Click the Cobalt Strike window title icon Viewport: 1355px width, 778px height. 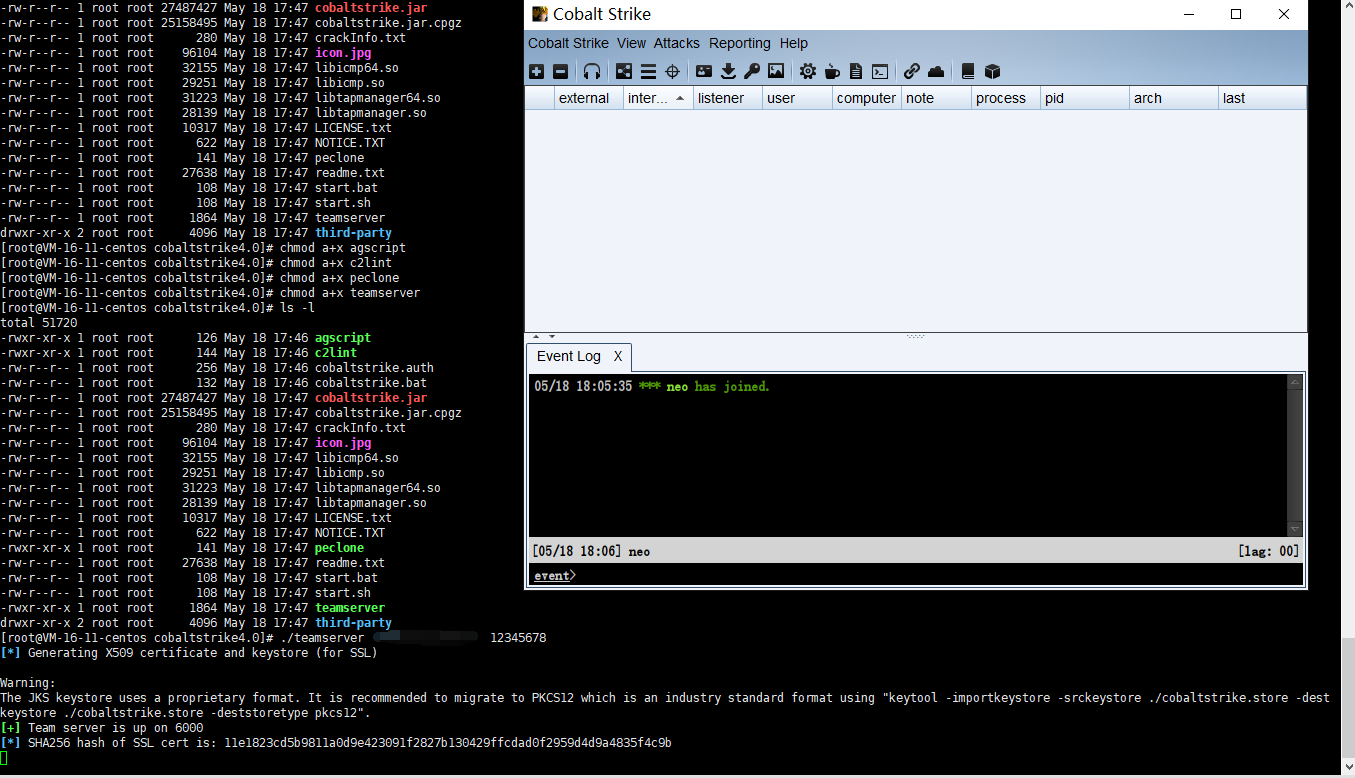[540, 14]
